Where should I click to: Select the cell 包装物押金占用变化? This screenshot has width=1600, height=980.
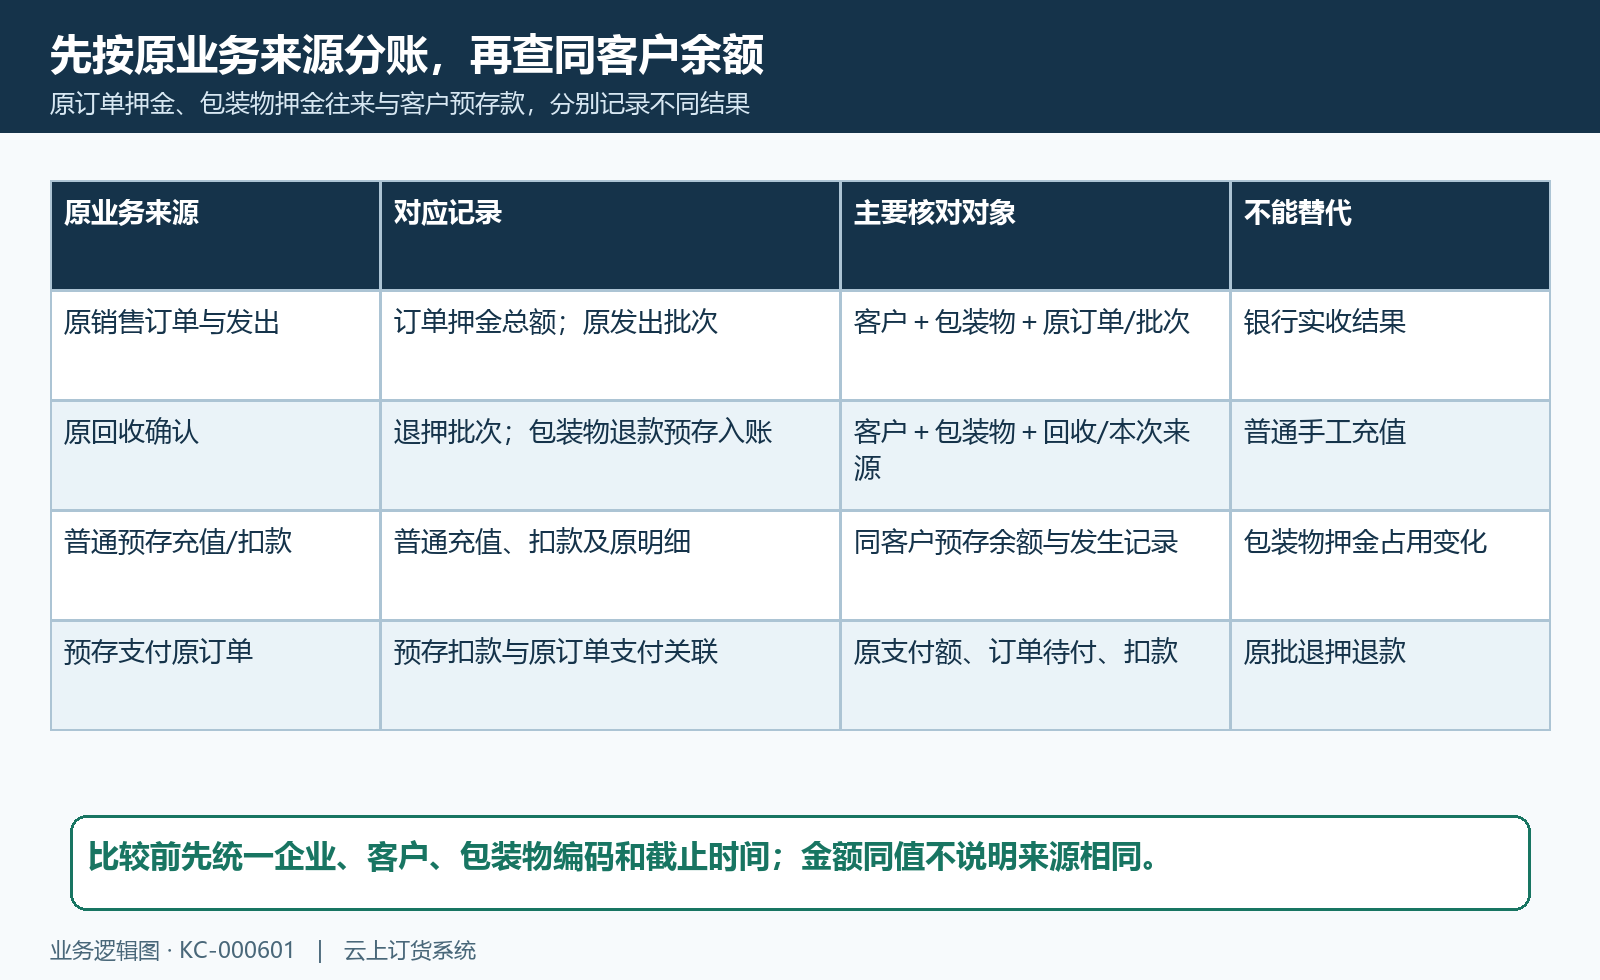click(x=1390, y=565)
